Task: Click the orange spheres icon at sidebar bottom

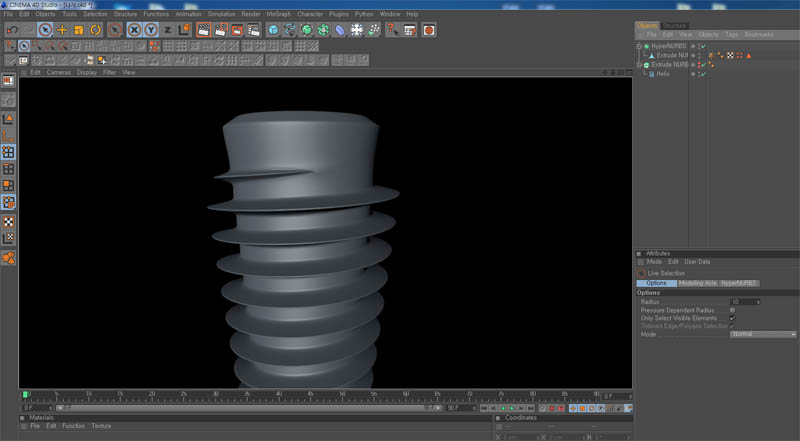Action: 8,257
